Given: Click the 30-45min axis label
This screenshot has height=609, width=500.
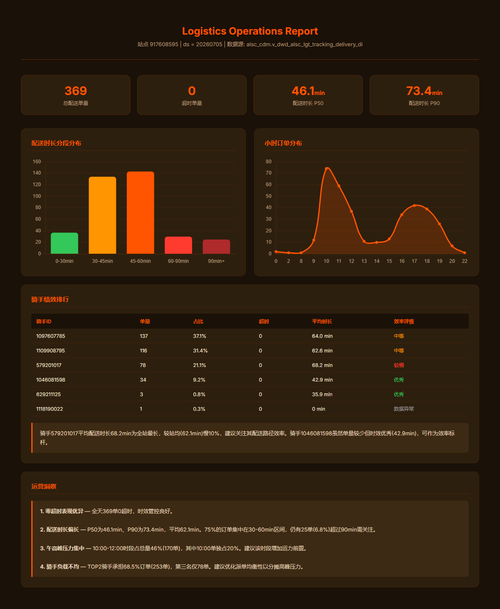Looking at the screenshot, I should coord(103,261).
